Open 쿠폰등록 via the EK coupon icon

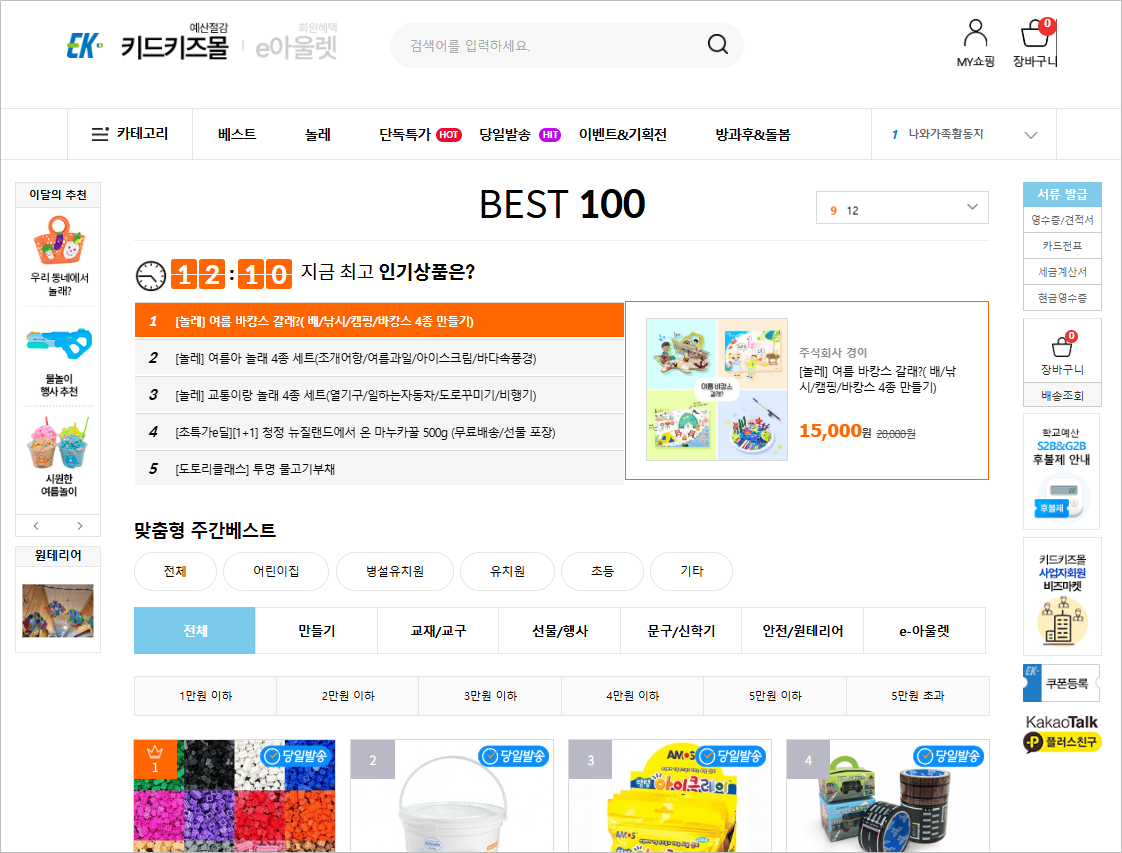pos(1062,682)
